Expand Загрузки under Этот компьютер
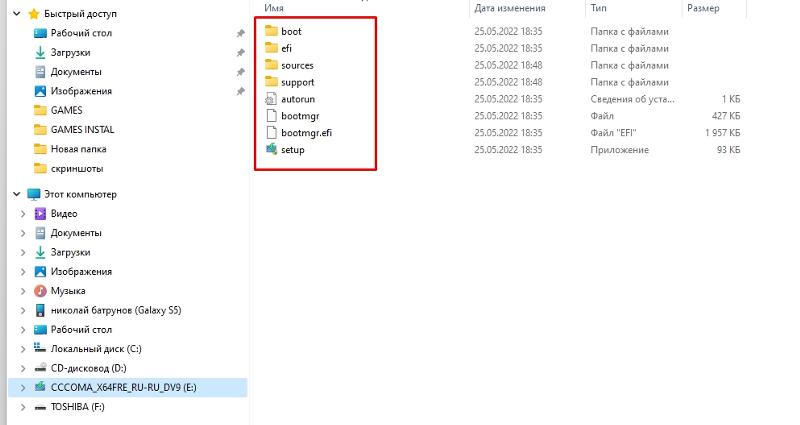This screenshot has width=800, height=425. (23, 253)
